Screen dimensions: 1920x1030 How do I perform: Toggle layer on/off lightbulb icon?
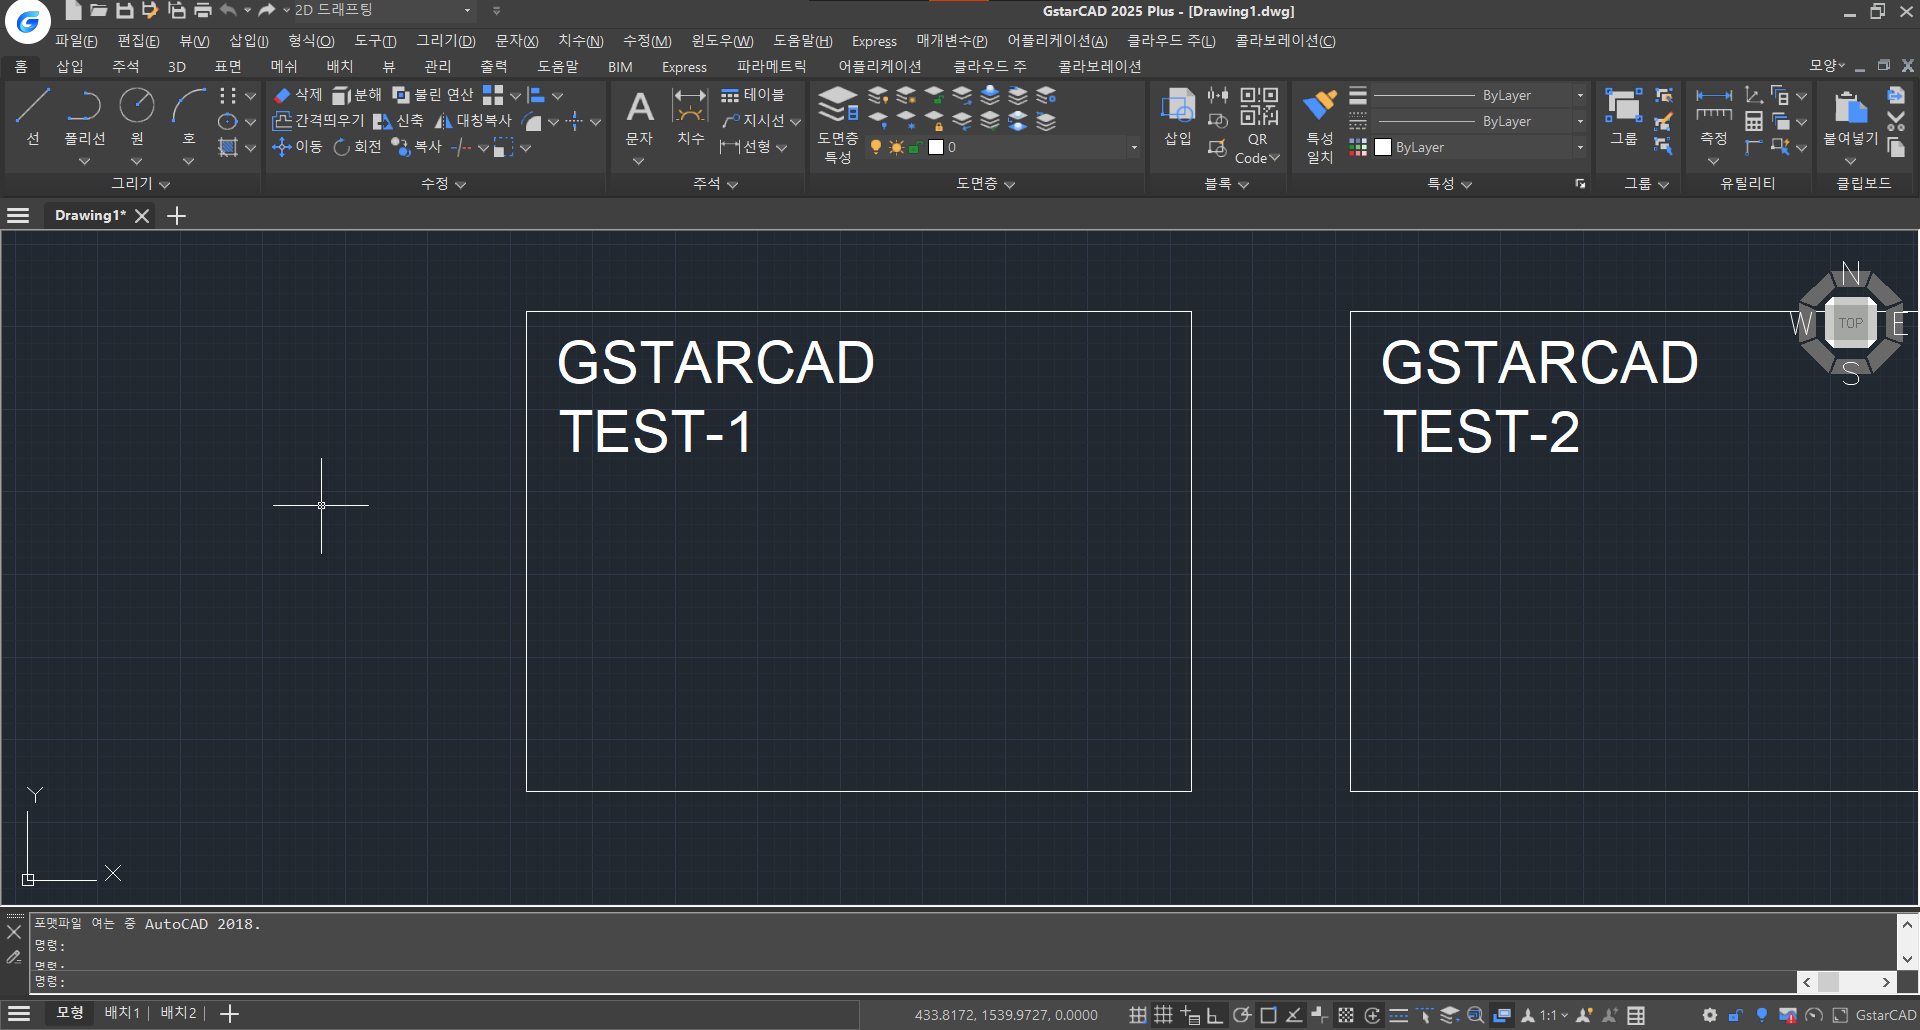click(x=876, y=147)
